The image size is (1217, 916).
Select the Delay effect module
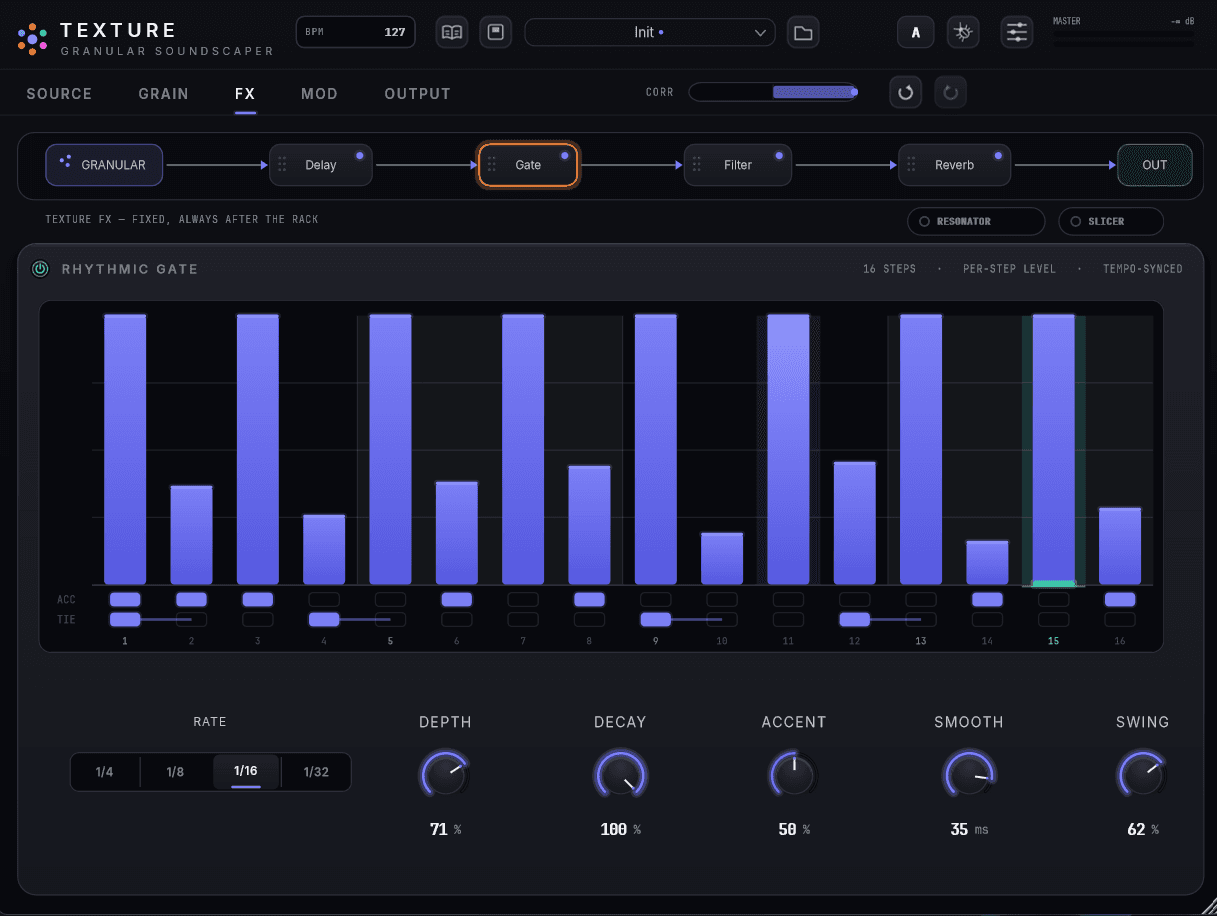[x=321, y=165]
